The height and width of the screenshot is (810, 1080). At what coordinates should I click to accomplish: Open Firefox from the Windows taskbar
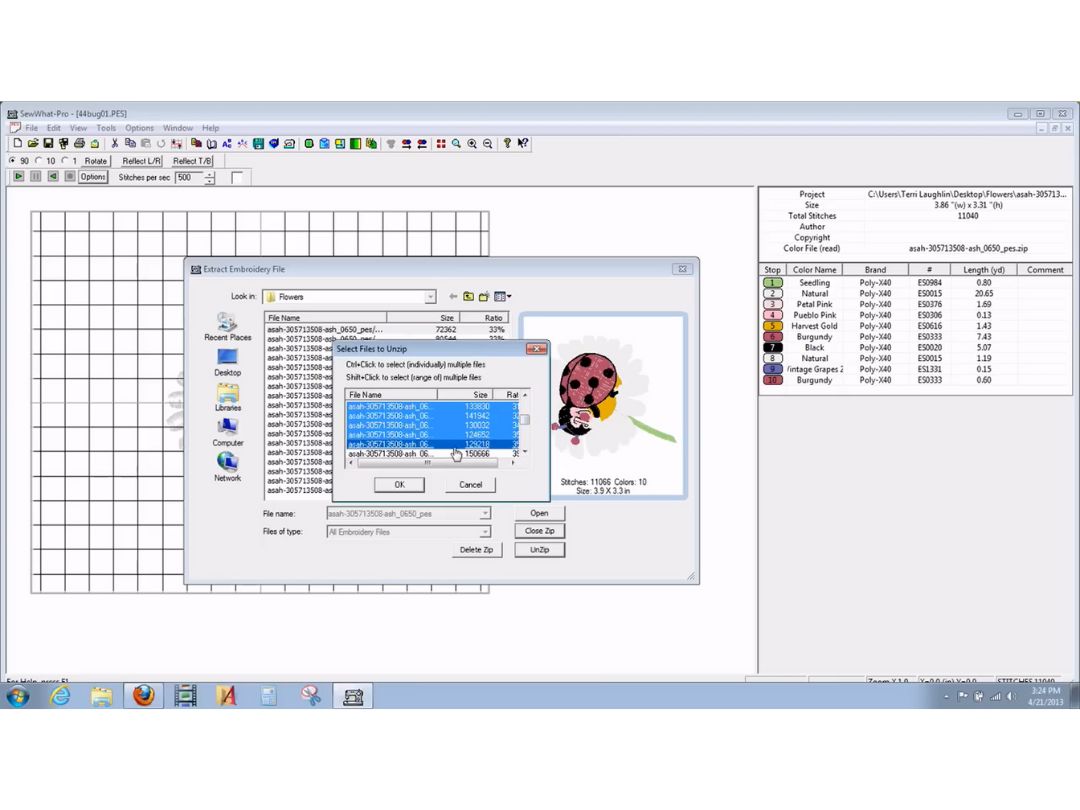(143, 696)
